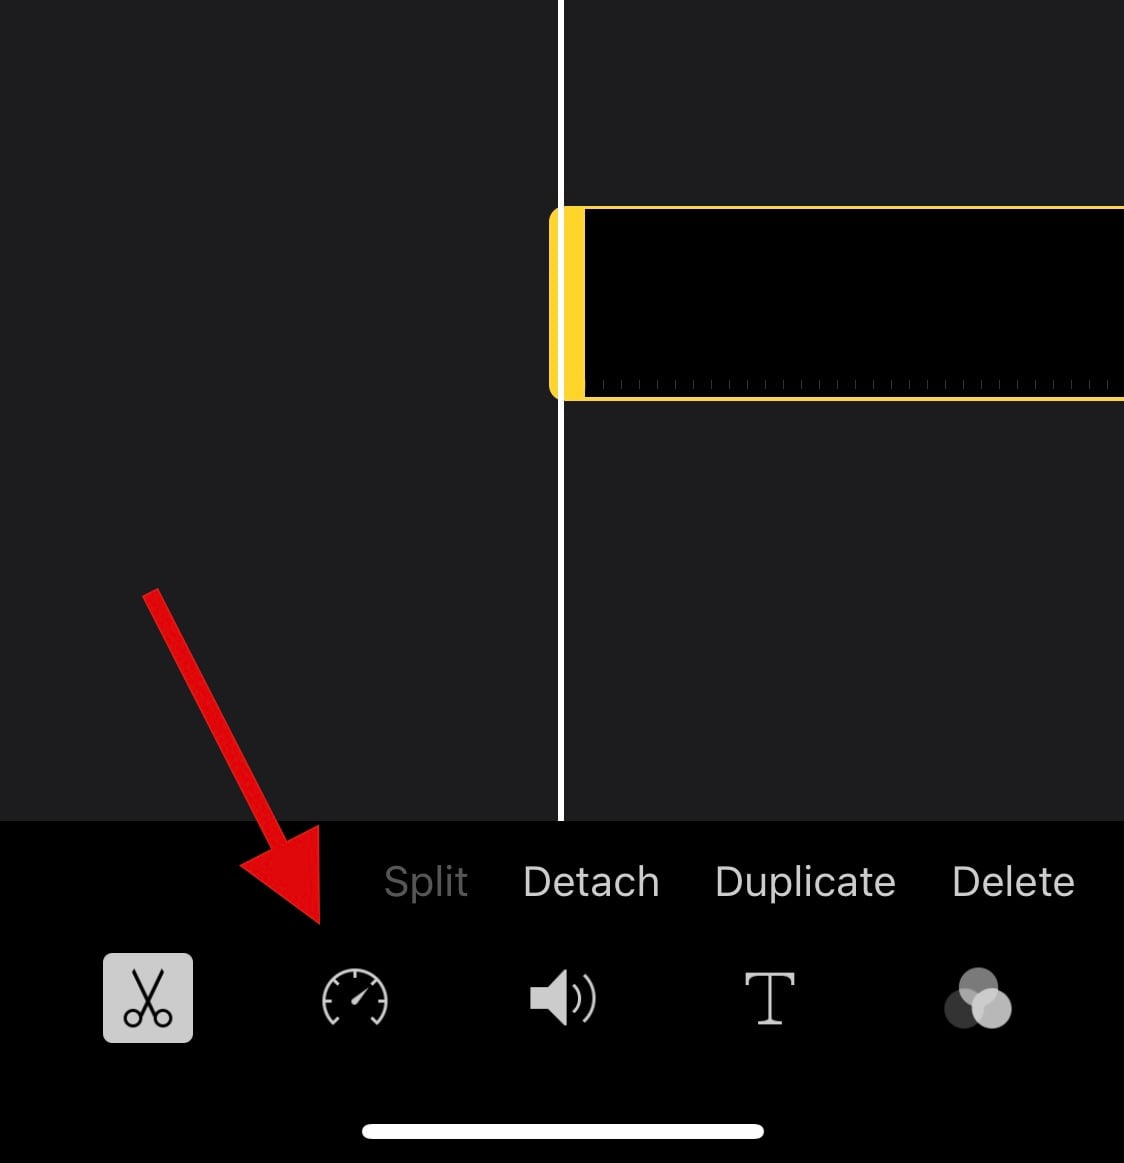Tap the white vertical playhead line
1124x1163 pixels.
coord(561,104)
